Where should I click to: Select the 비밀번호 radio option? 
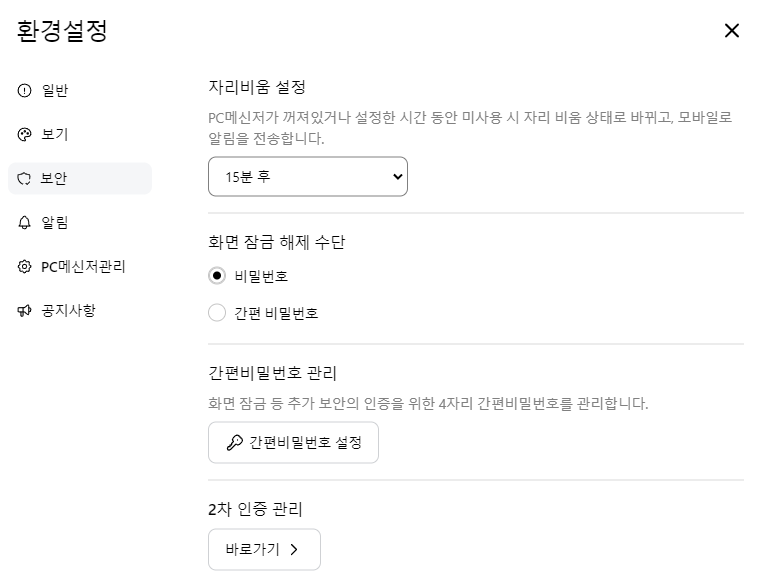click(x=217, y=276)
